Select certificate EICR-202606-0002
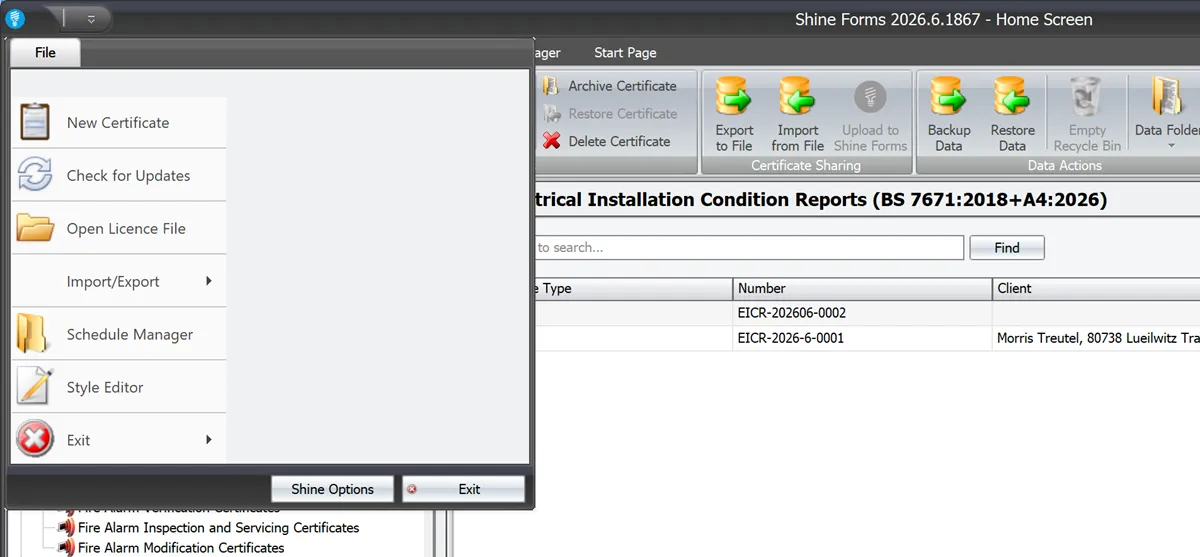Viewport: 1200px width, 557px height. (x=792, y=313)
